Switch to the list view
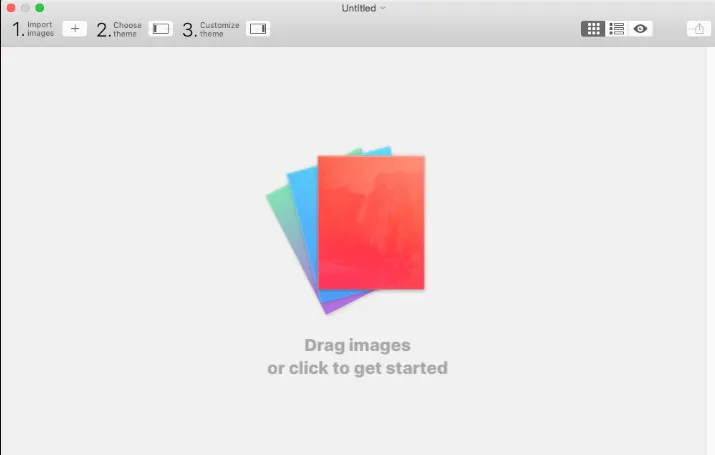 point(617,29)
